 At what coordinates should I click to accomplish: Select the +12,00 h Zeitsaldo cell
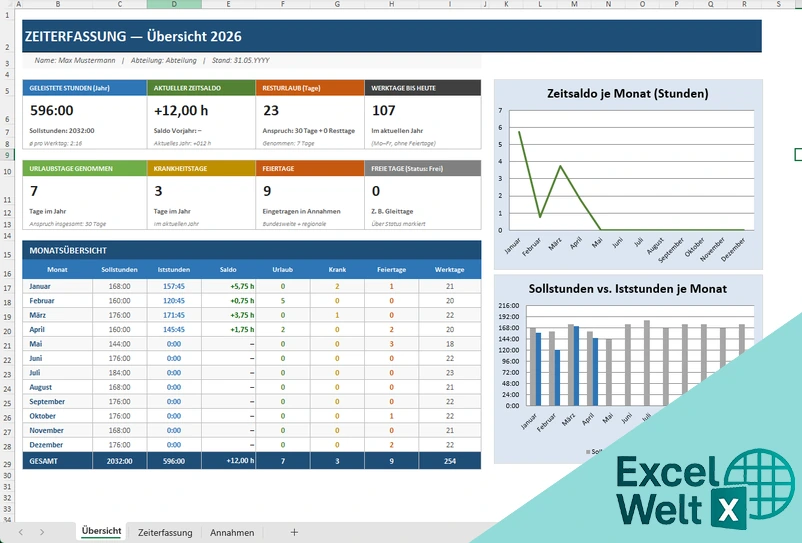point(181,110)
